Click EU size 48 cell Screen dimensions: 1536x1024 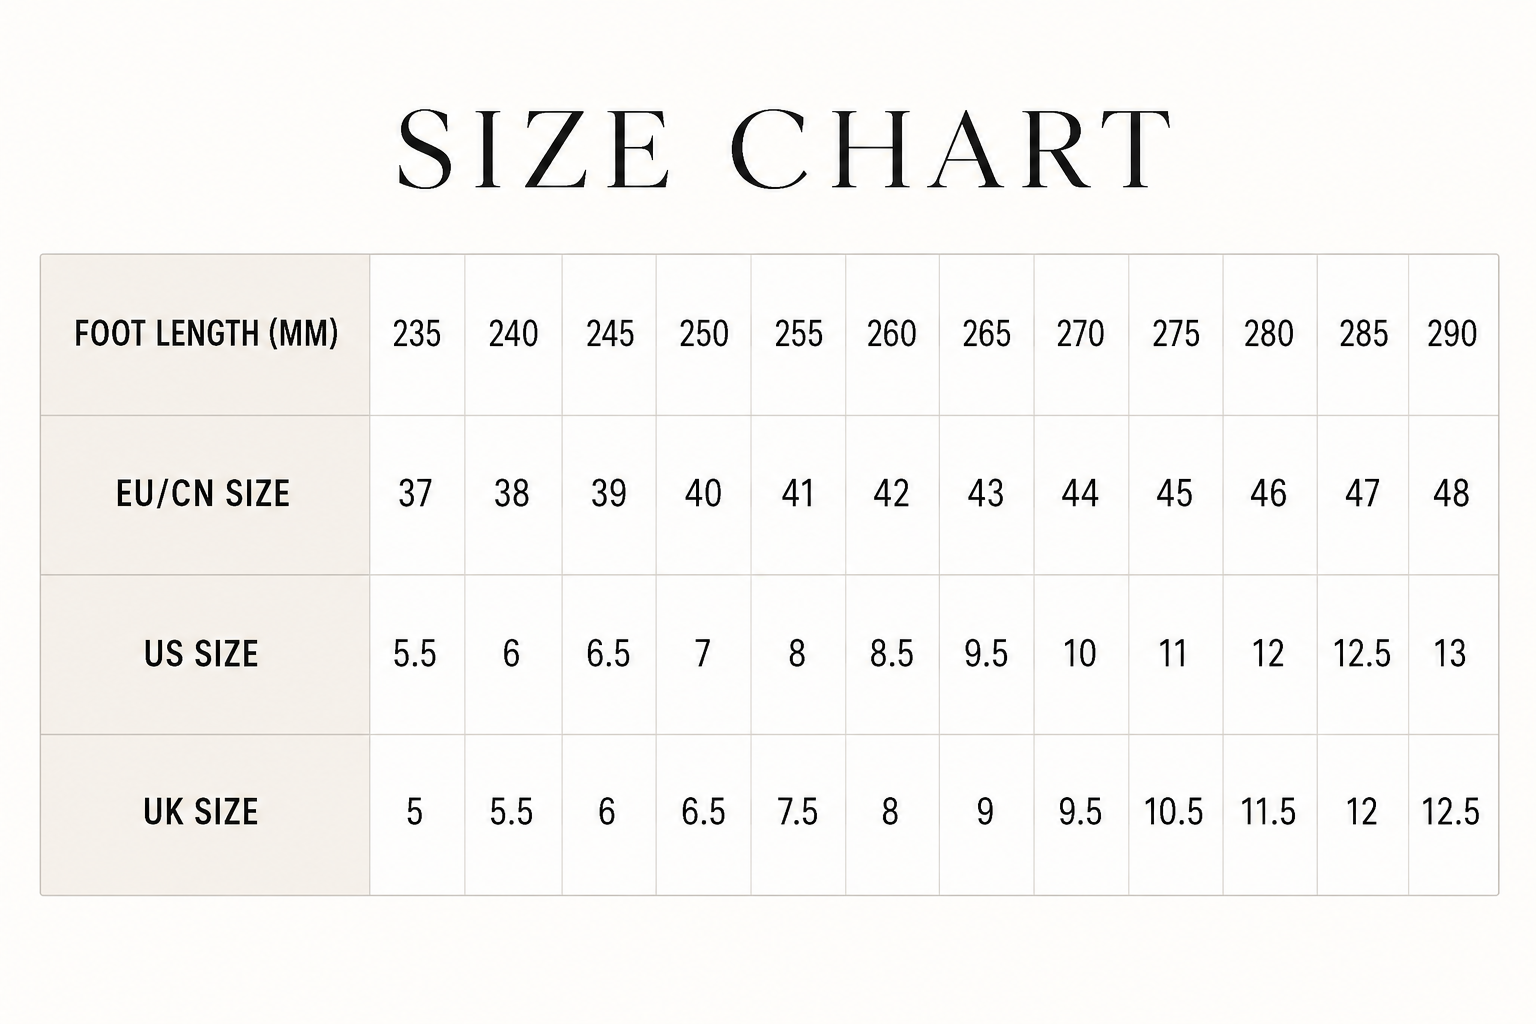tap(1453, 495)
